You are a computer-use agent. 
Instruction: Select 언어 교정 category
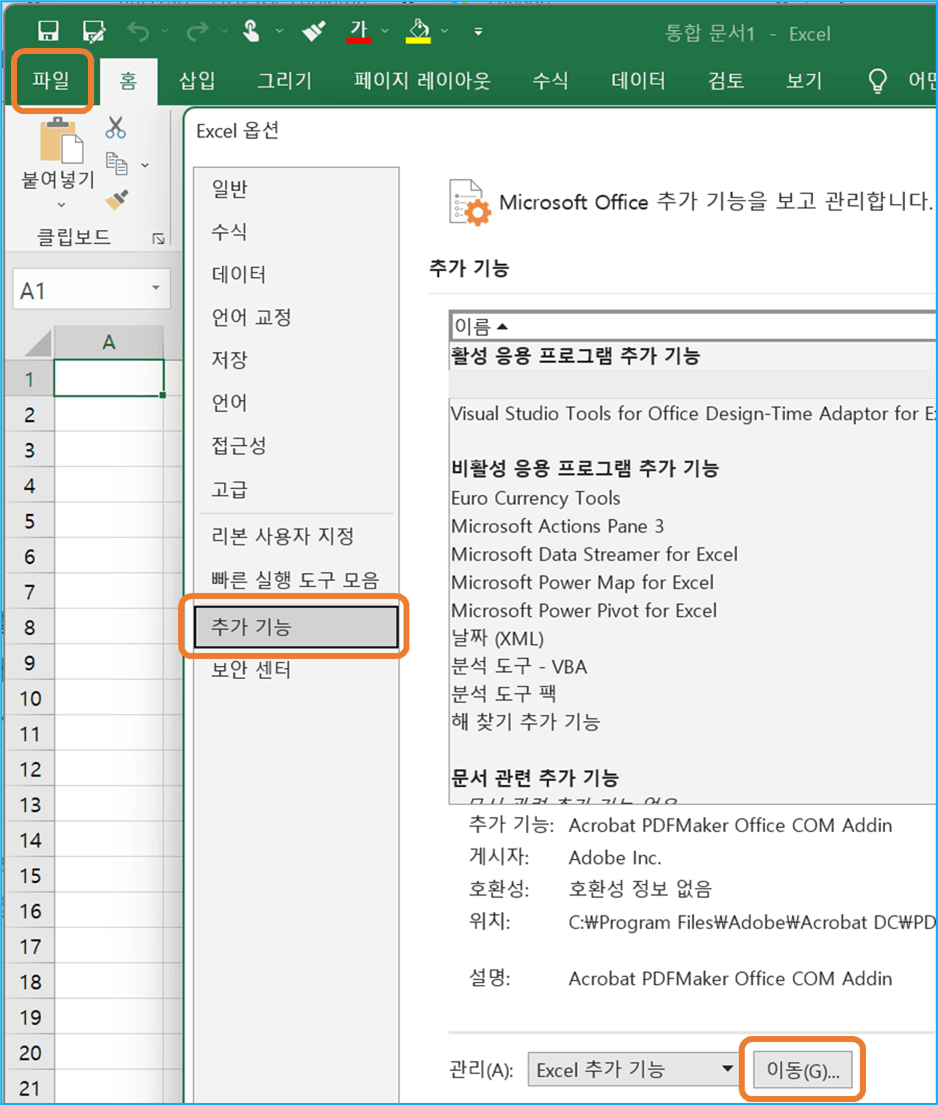pos(296,317)
